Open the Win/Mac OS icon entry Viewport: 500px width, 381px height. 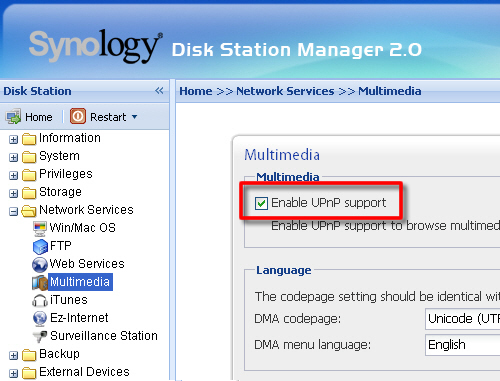coord(40,228)
